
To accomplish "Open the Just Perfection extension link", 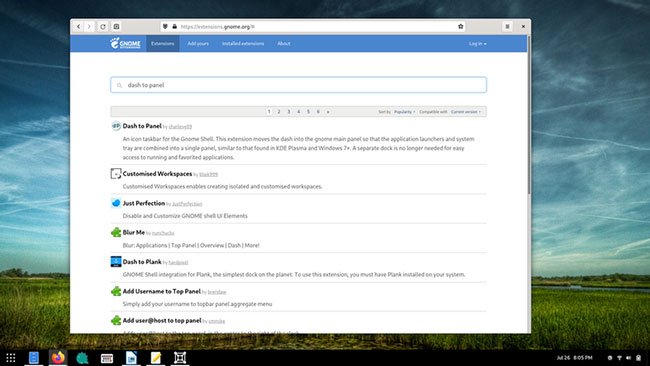I will pos(144,203).
